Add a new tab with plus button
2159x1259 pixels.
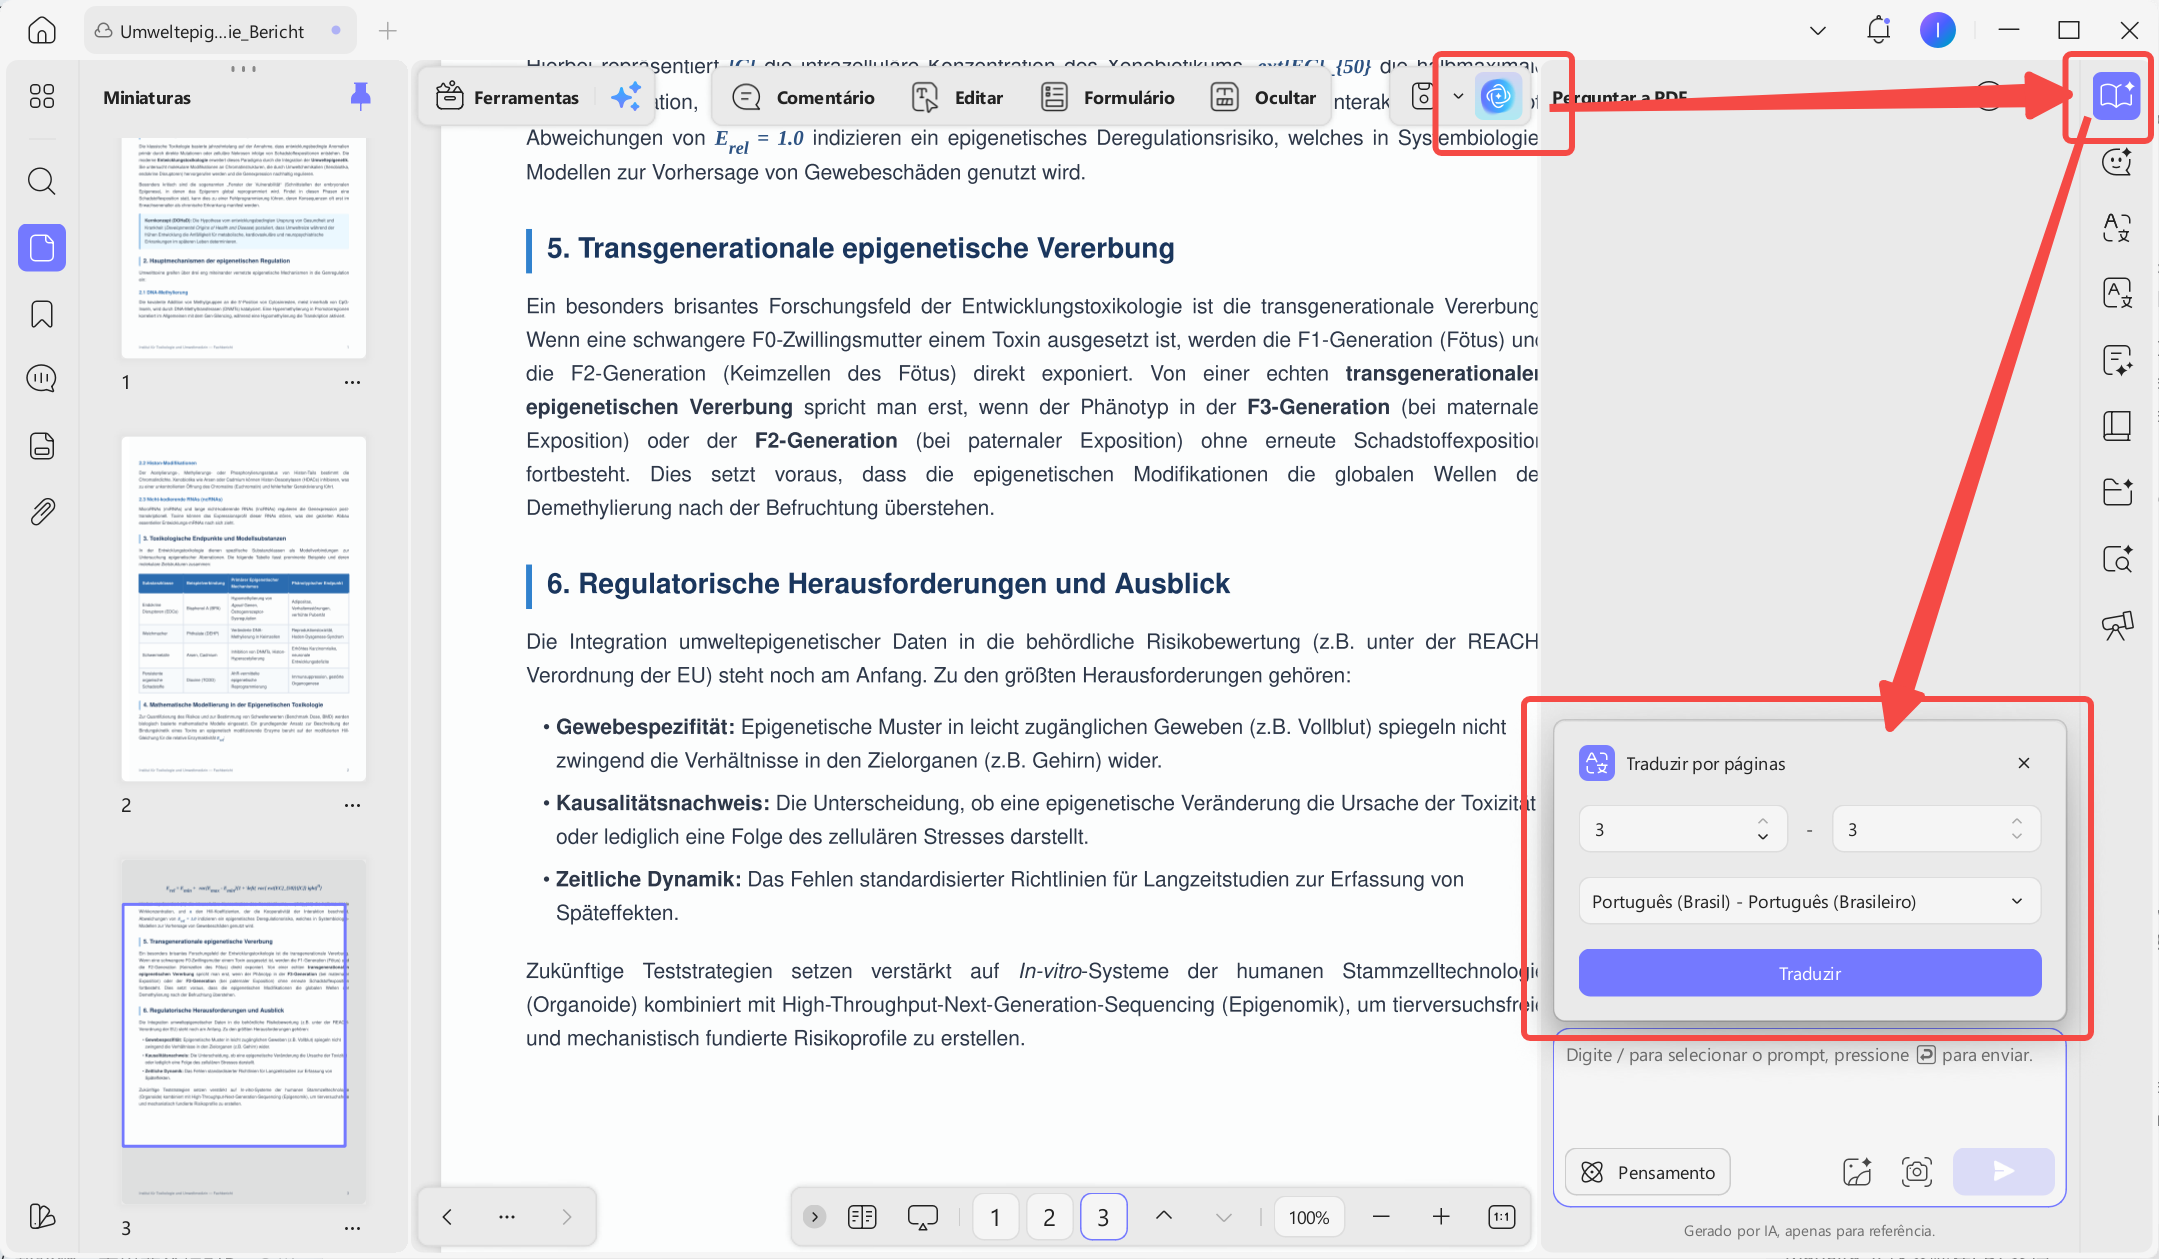388,31
